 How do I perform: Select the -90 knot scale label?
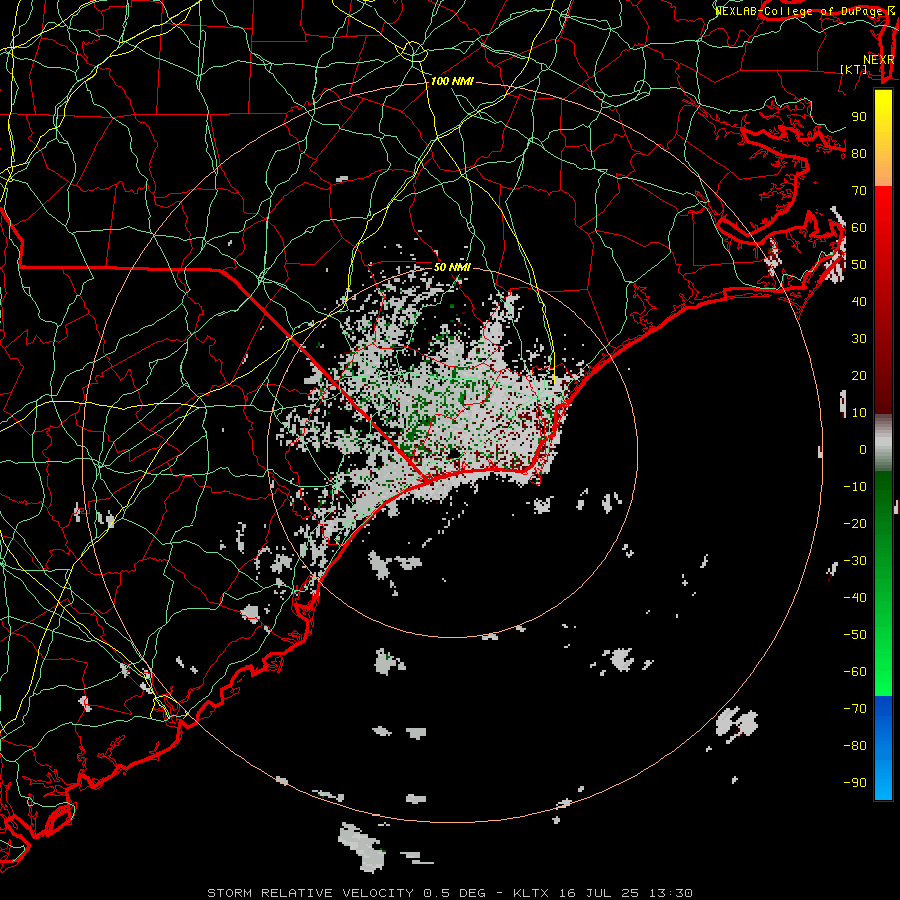click(x=855, y=782)
